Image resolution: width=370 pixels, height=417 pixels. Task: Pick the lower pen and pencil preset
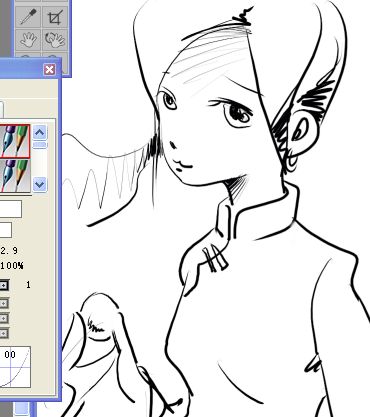coord(15,175)
